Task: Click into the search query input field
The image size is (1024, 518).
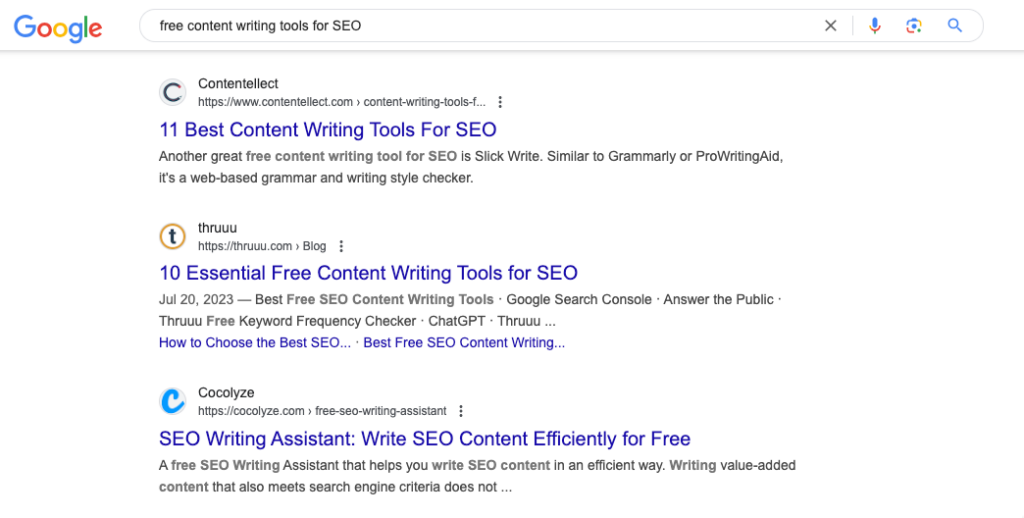Action: [x=483, y=25]
